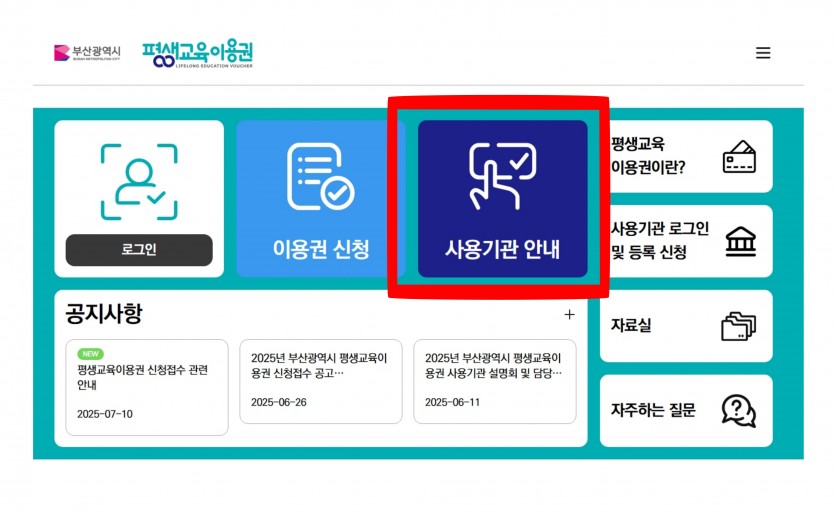Open the 사용기관 설명회 notice from 2025-06-11
The height and width of the screenshot is (514, 835).
pyautogui.click(x=495, y=381)
